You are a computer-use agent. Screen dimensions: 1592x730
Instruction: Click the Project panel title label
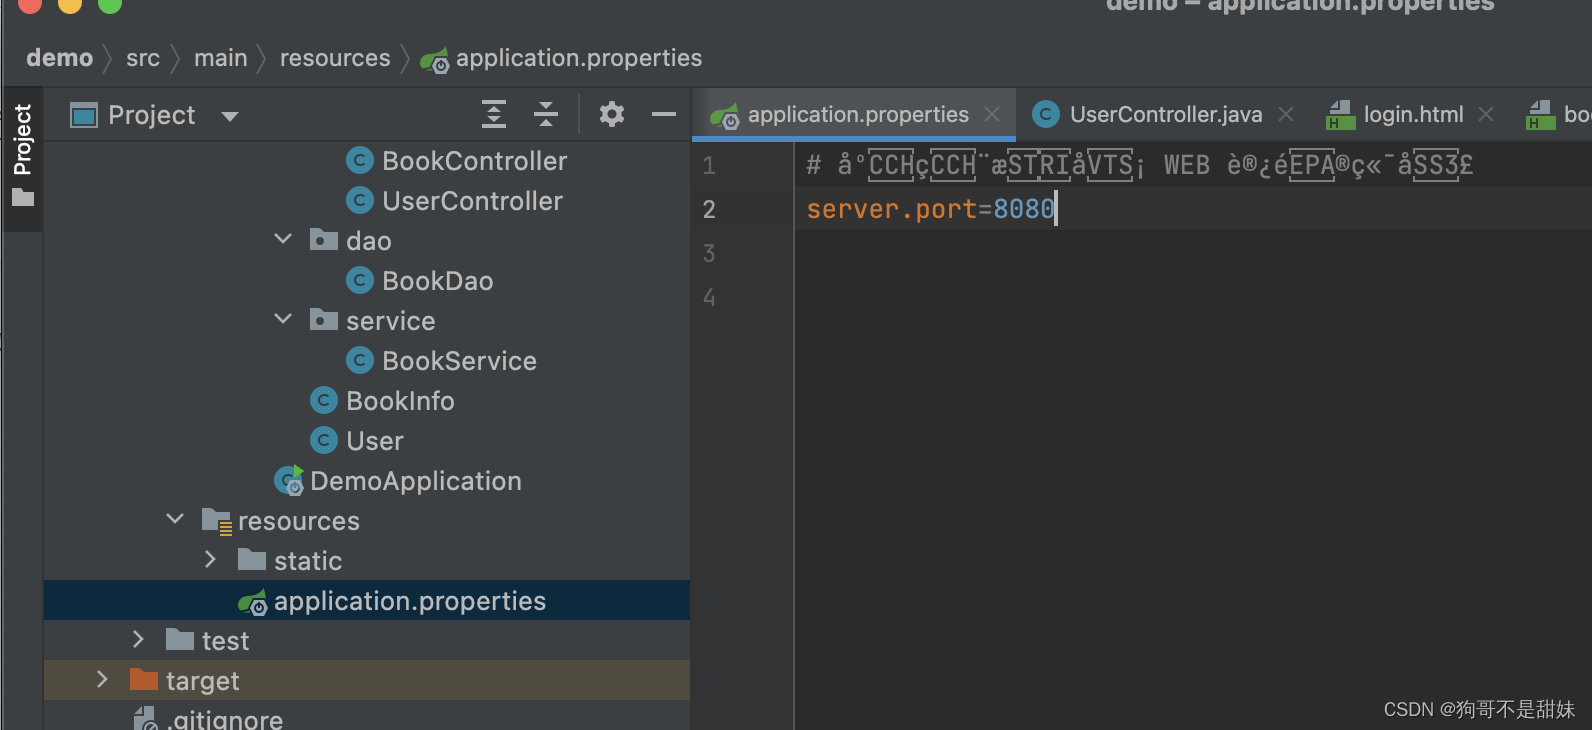pyautogui.click(x=152, y=115)
